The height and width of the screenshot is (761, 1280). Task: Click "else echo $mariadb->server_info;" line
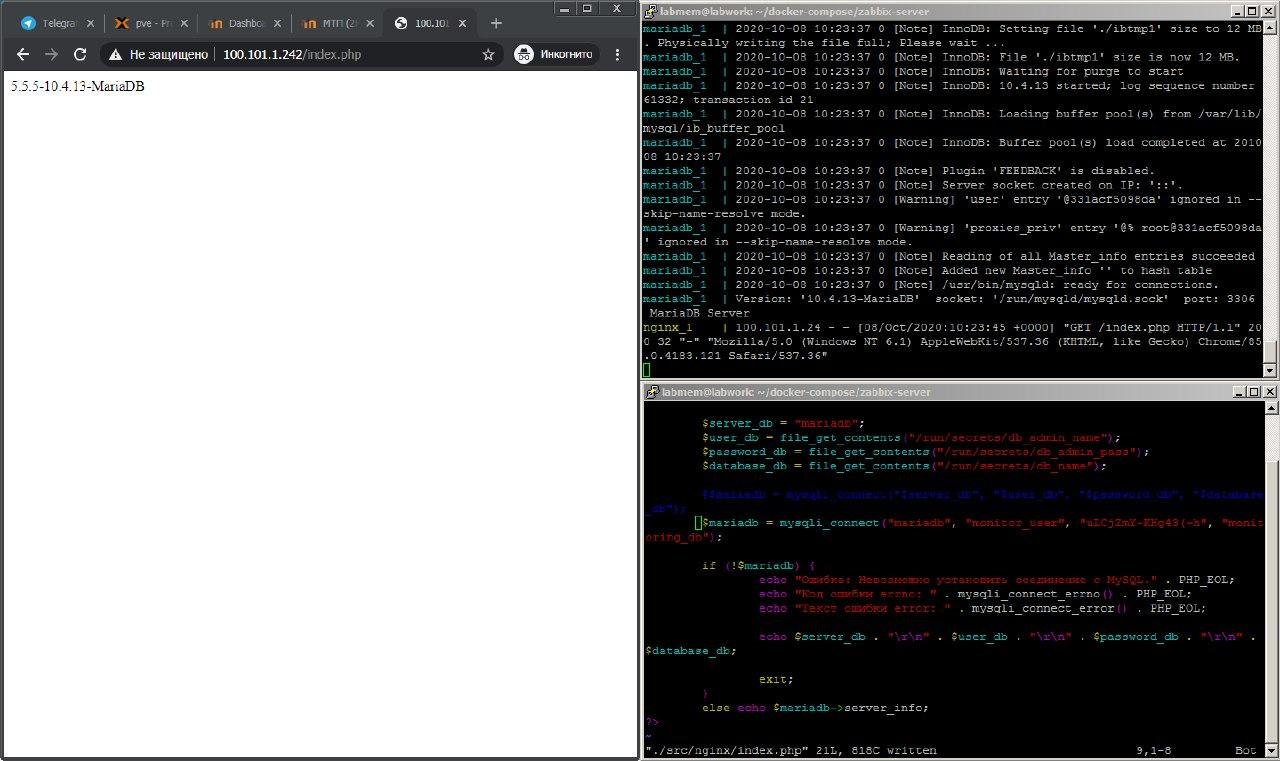point(815,708)
